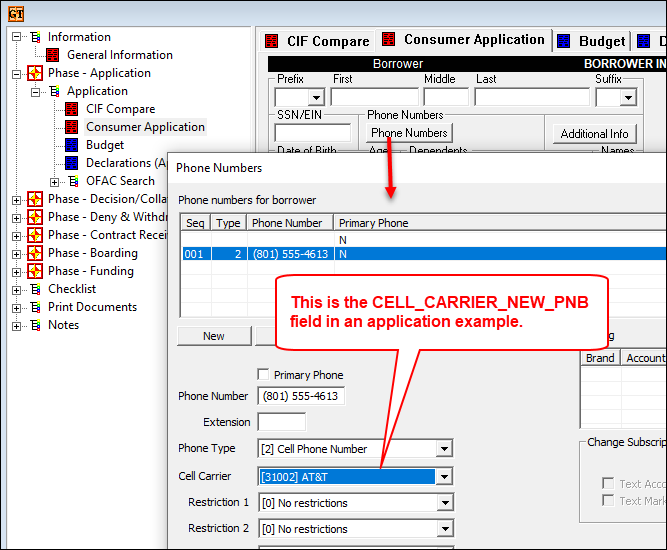The width and height of the screenshot is (667, 550).
Task: Click the Seq column header
Action: pyautogui.click(x=195, y=223)
